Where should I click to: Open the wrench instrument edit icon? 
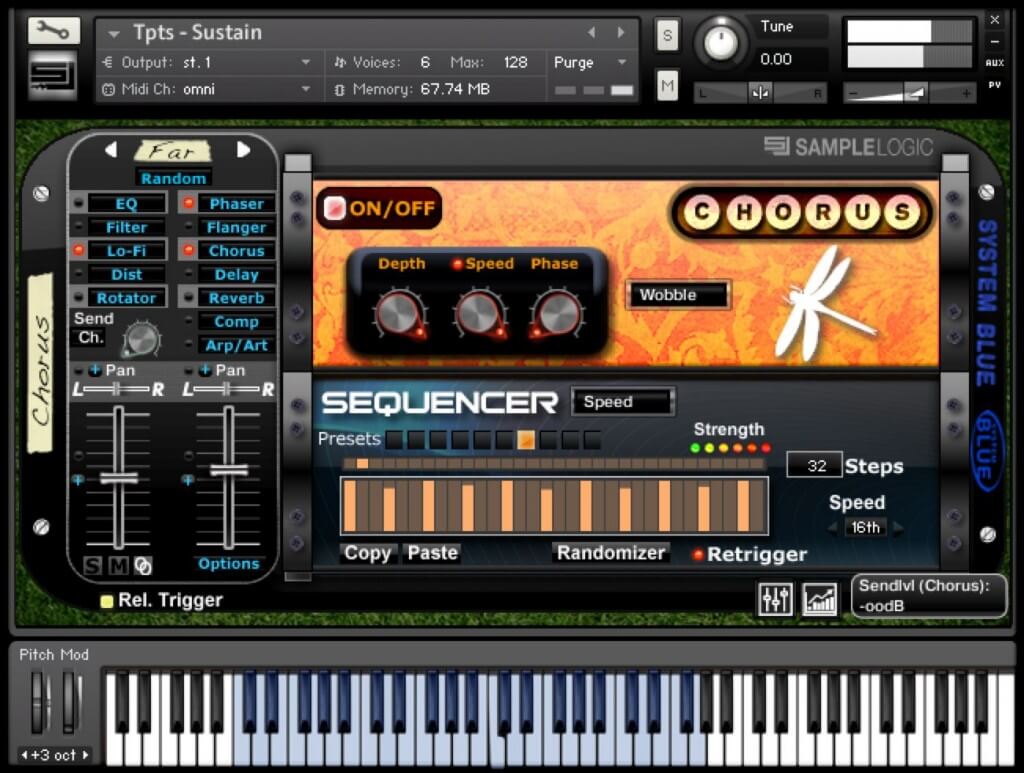click(x=53, y=30)
